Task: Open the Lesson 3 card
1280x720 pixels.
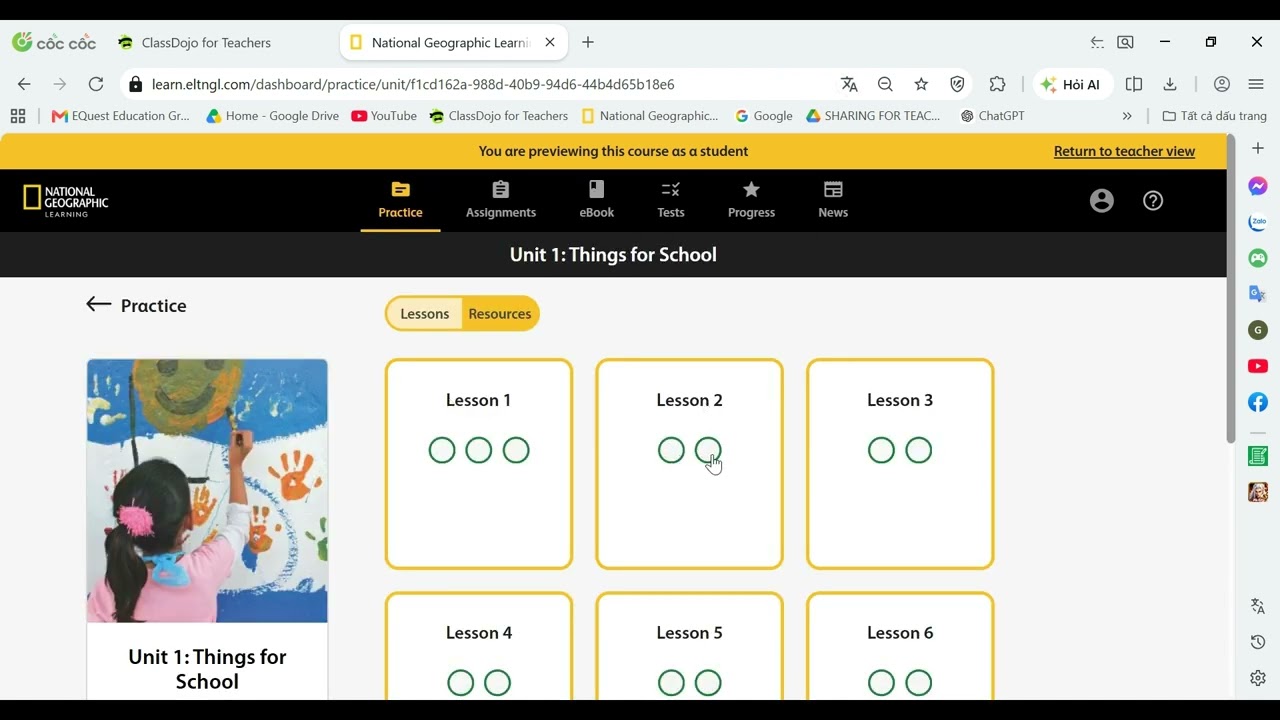Action: (900, 464)
